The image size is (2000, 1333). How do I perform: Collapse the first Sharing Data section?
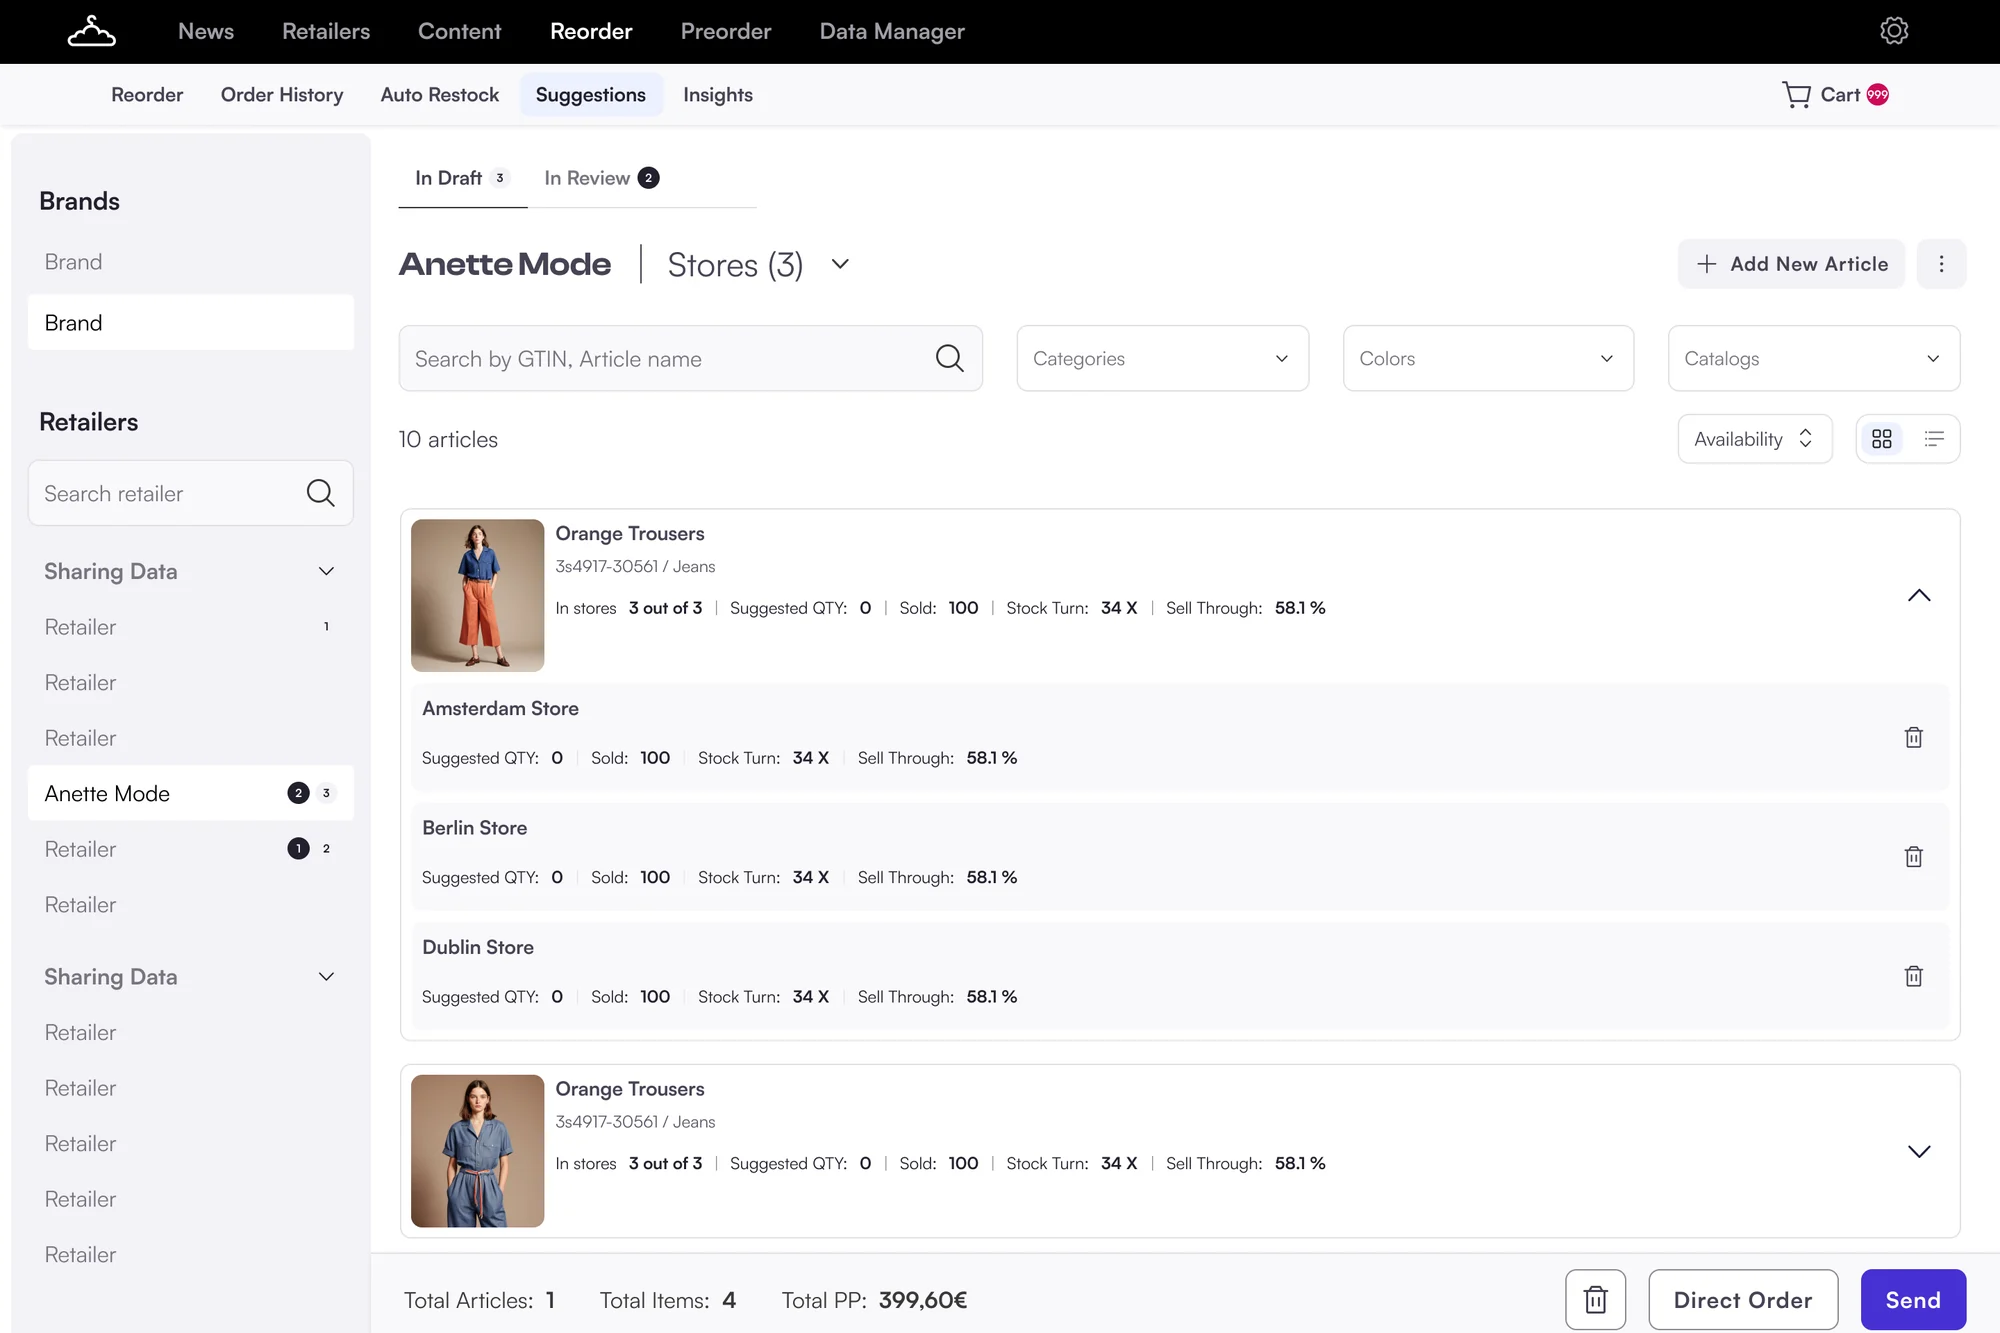pyautogui.click(x=326, y=571)
